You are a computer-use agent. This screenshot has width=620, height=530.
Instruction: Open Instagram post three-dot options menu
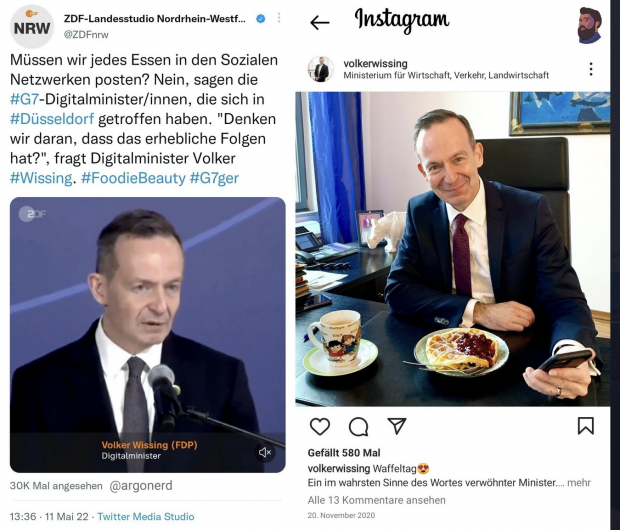[x=591, y=69]
